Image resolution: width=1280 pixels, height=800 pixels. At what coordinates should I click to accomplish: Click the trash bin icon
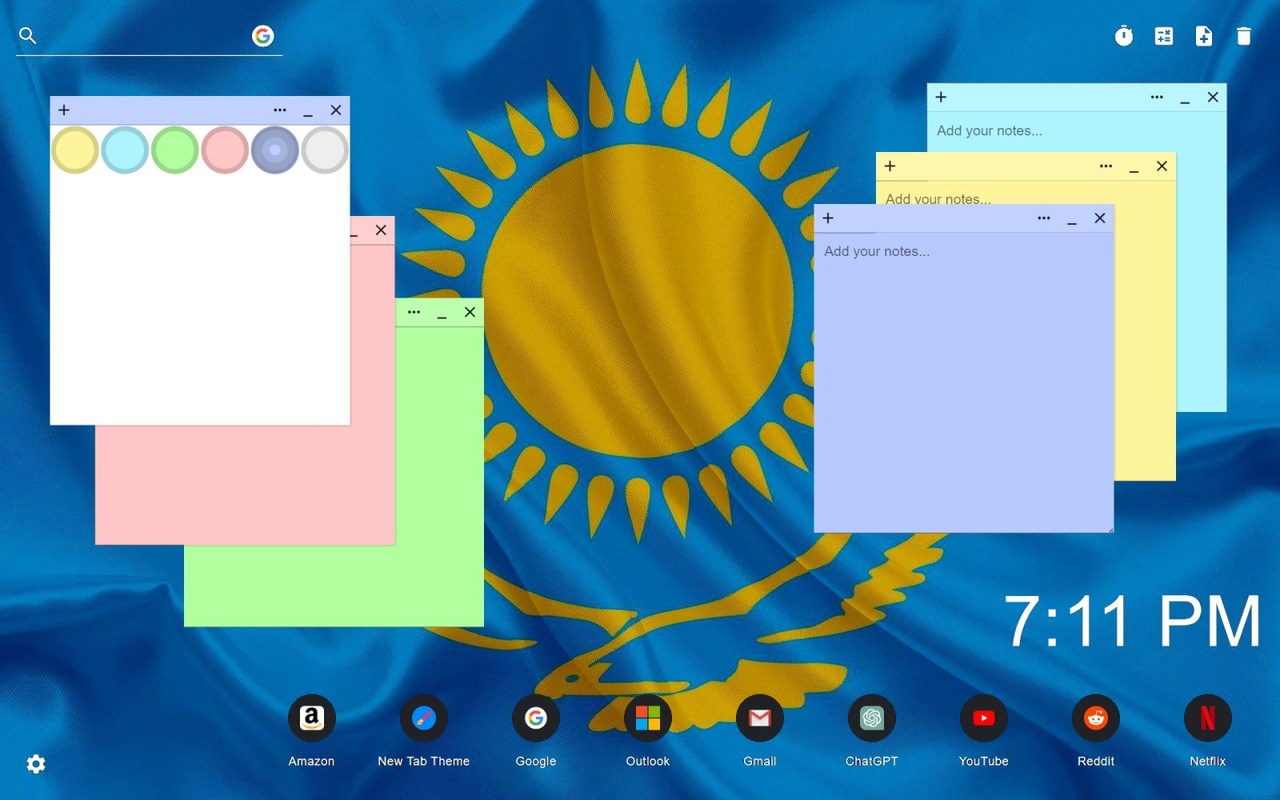[x=1244, y=36]
